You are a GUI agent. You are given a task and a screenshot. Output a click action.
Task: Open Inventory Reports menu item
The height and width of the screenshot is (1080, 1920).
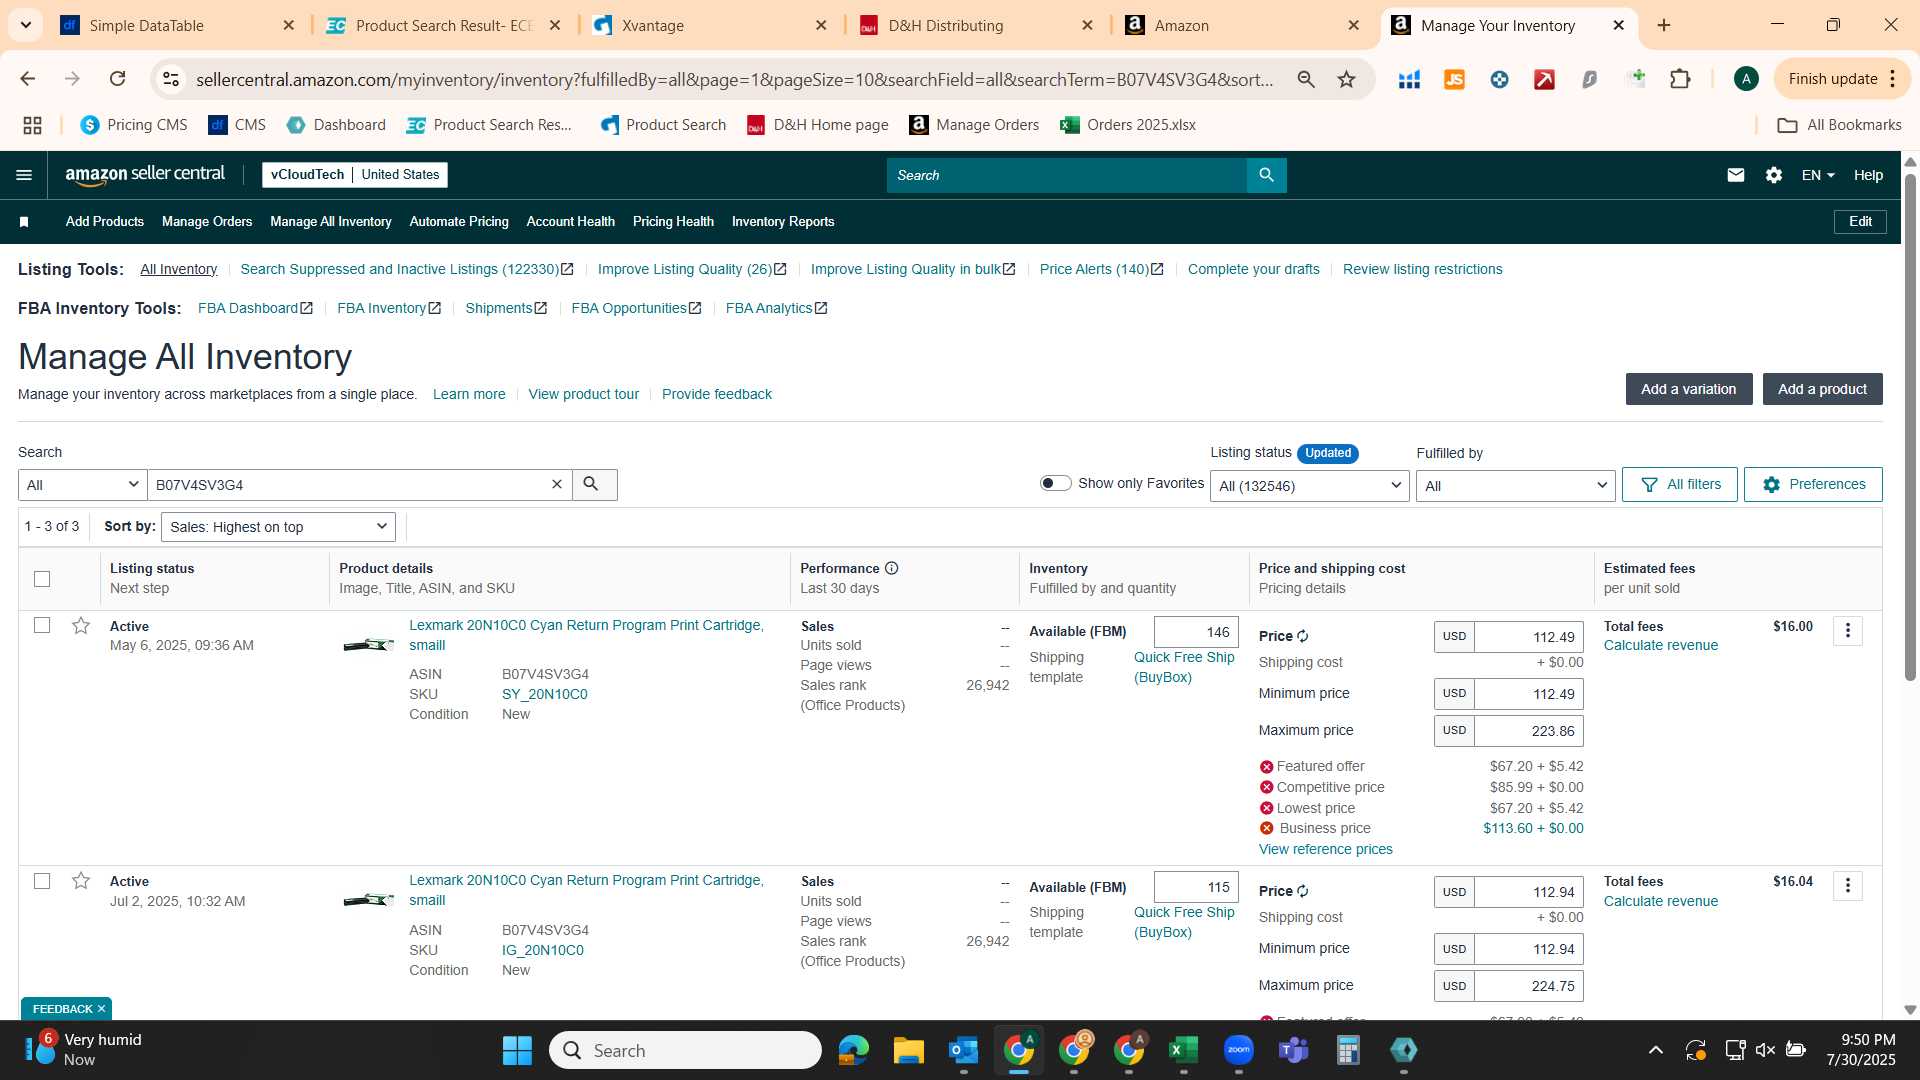tap(783, 222)
